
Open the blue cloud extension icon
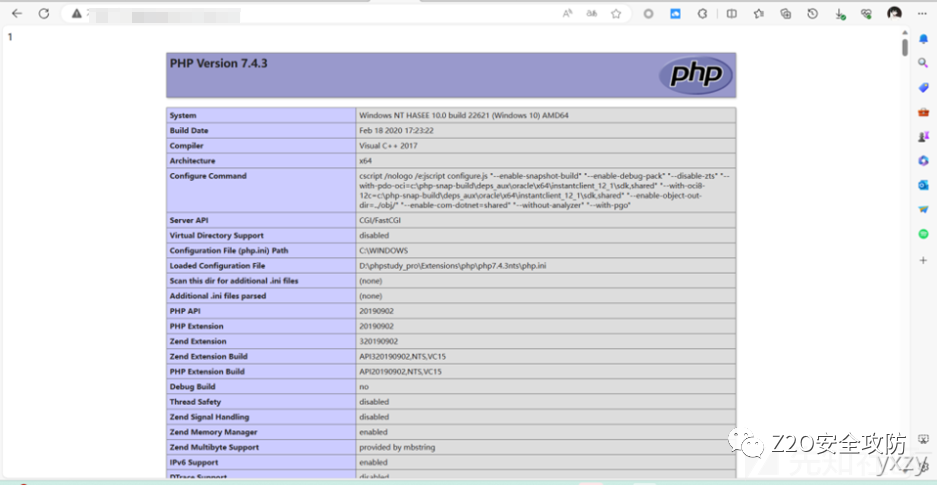pos(675,14)
